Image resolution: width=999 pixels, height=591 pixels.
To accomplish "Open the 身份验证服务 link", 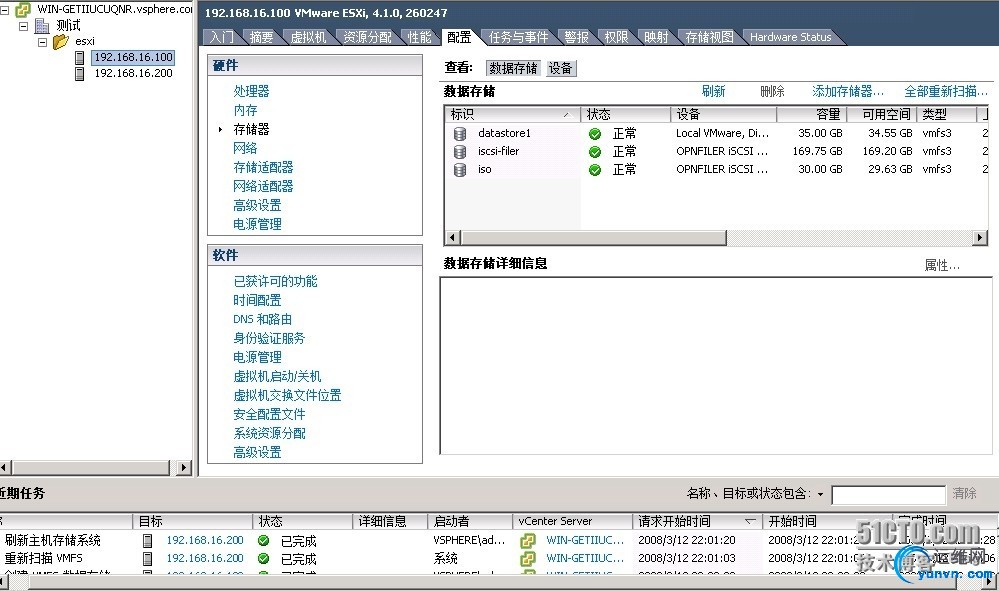I will click(269, 338).
